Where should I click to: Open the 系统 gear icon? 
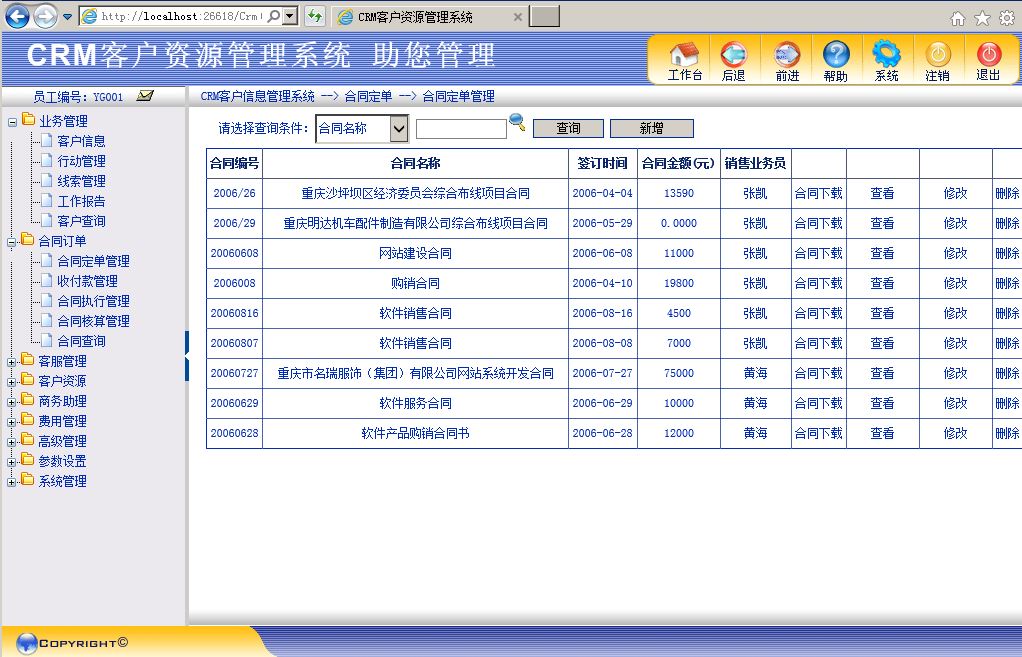click(x=886, y=59)
